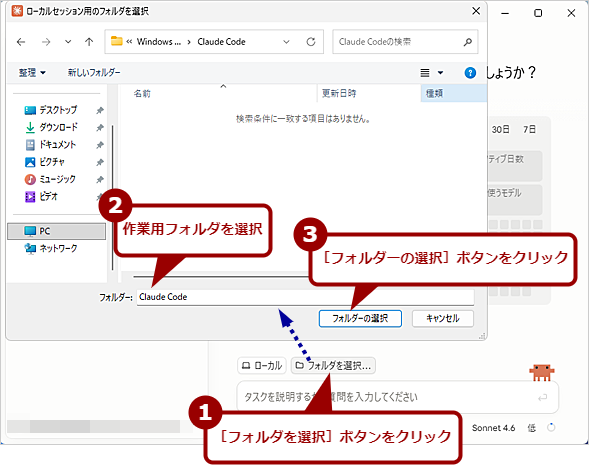Click フォルダを選択... button in Claude window
589x465 pixels.
point(333,365)
